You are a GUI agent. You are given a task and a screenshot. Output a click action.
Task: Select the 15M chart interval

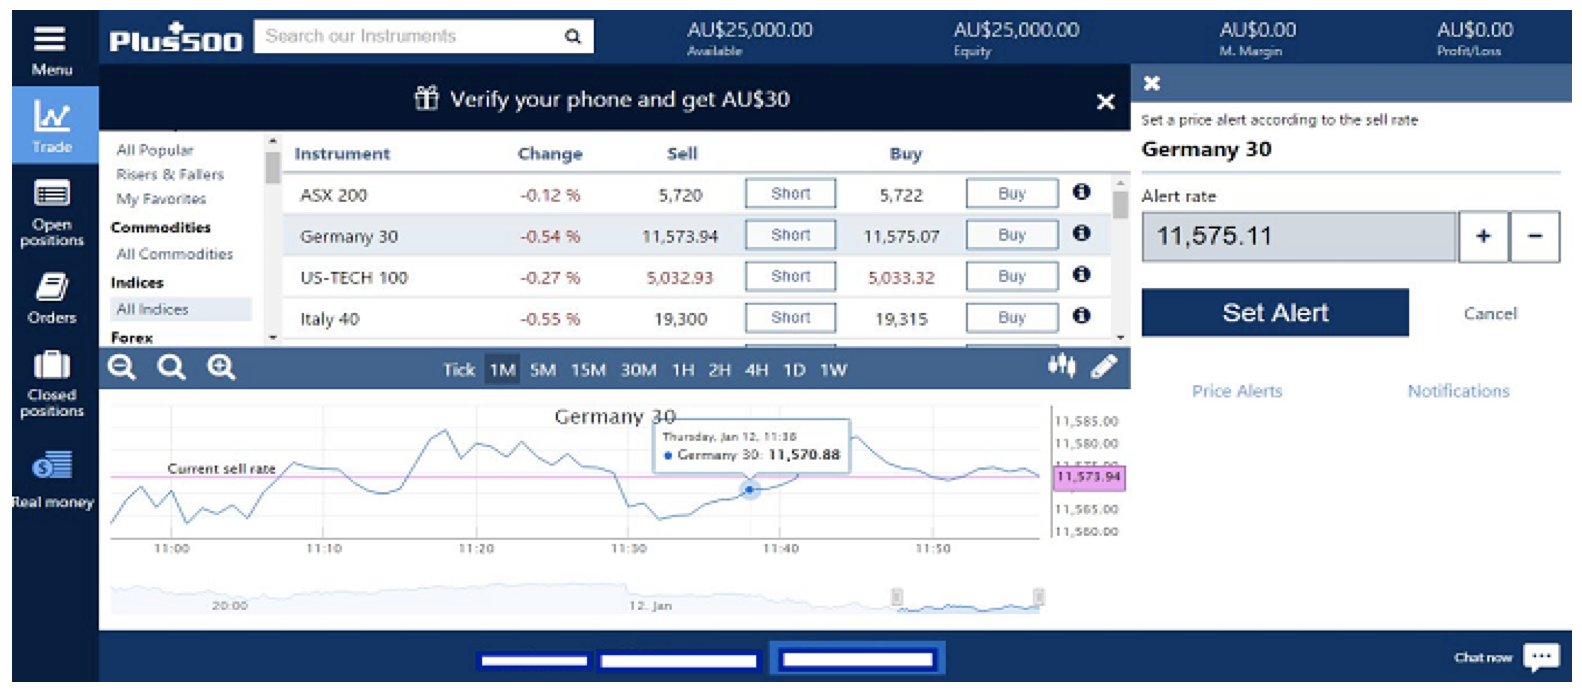point(588,370)
